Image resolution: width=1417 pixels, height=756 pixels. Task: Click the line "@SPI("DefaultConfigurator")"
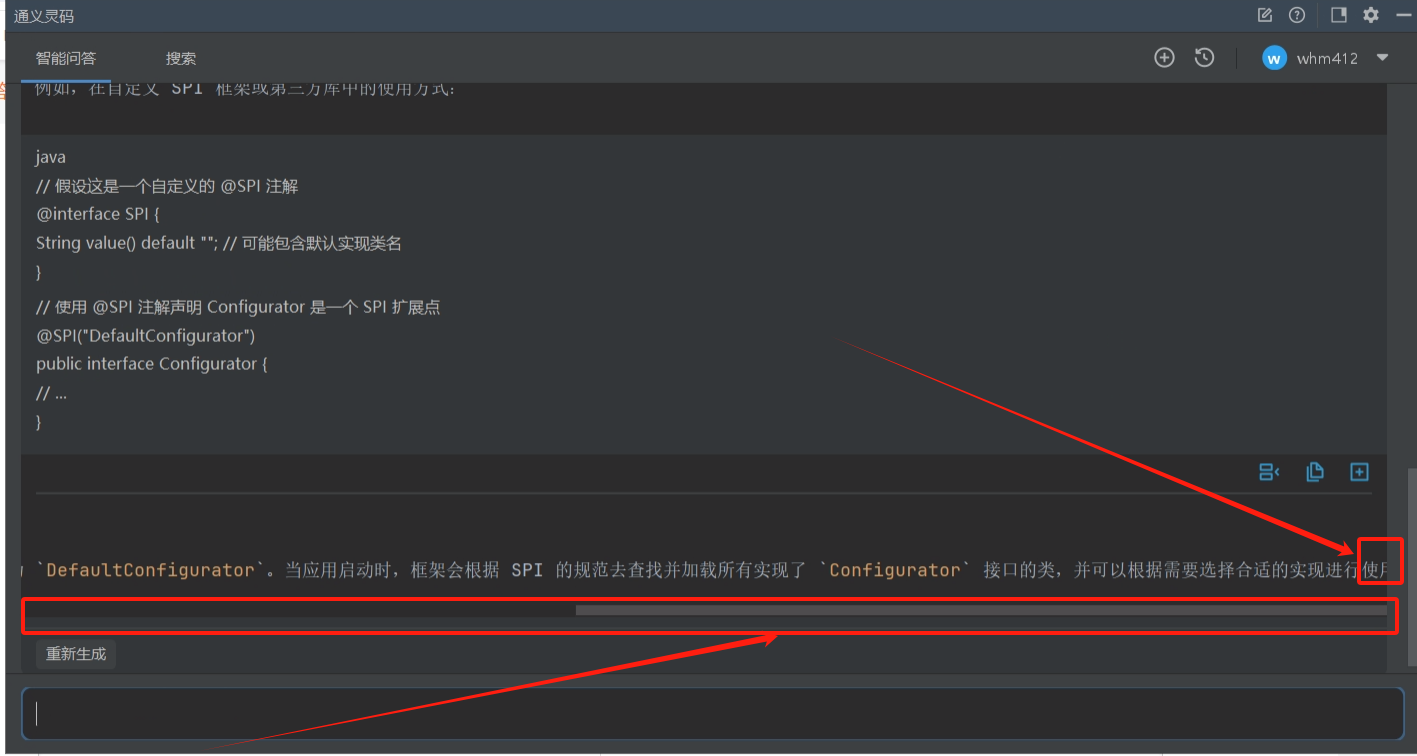(146, 335)
